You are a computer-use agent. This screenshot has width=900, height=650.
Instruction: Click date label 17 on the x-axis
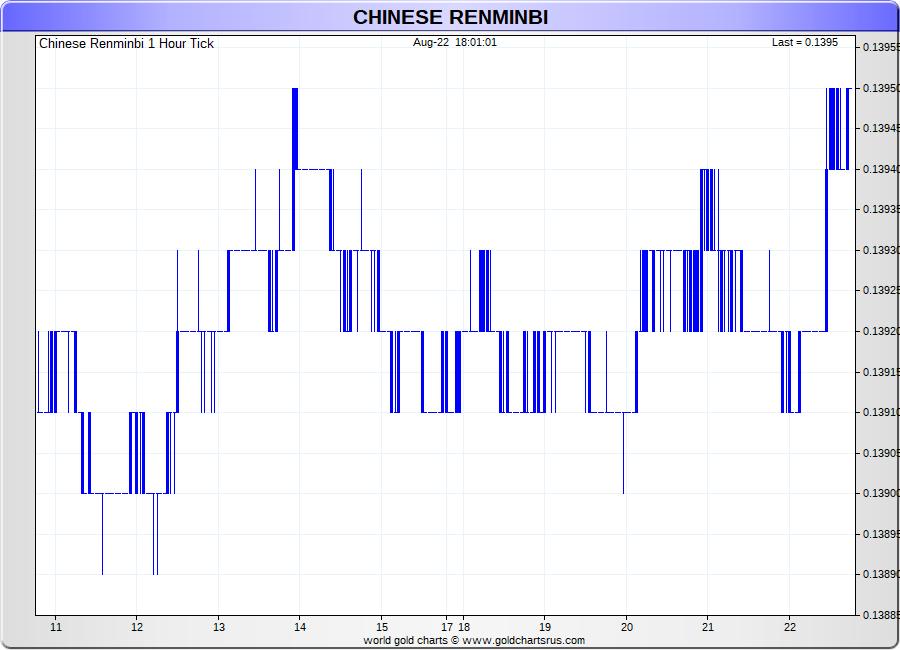point(447,627)
